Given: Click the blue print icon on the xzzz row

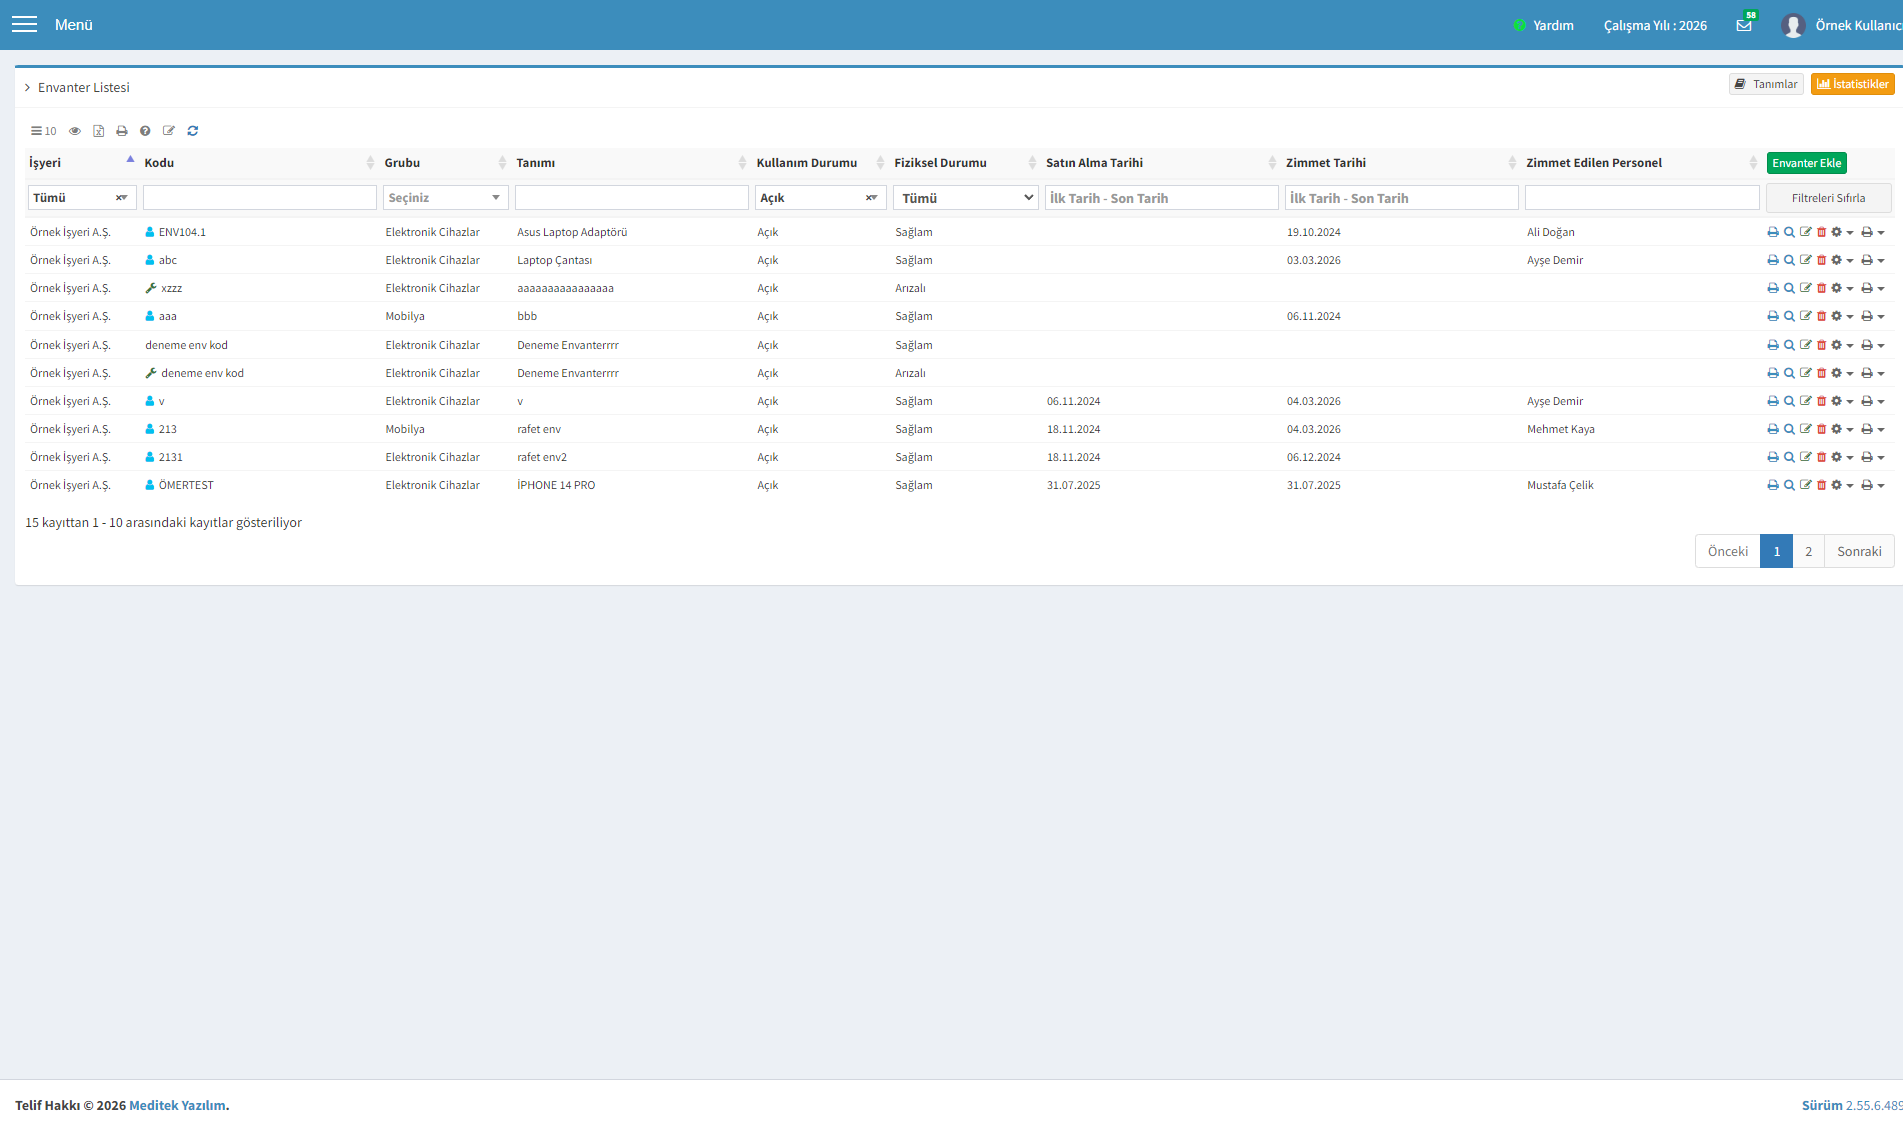Looking at the screenshot, I should (1773, 288).
